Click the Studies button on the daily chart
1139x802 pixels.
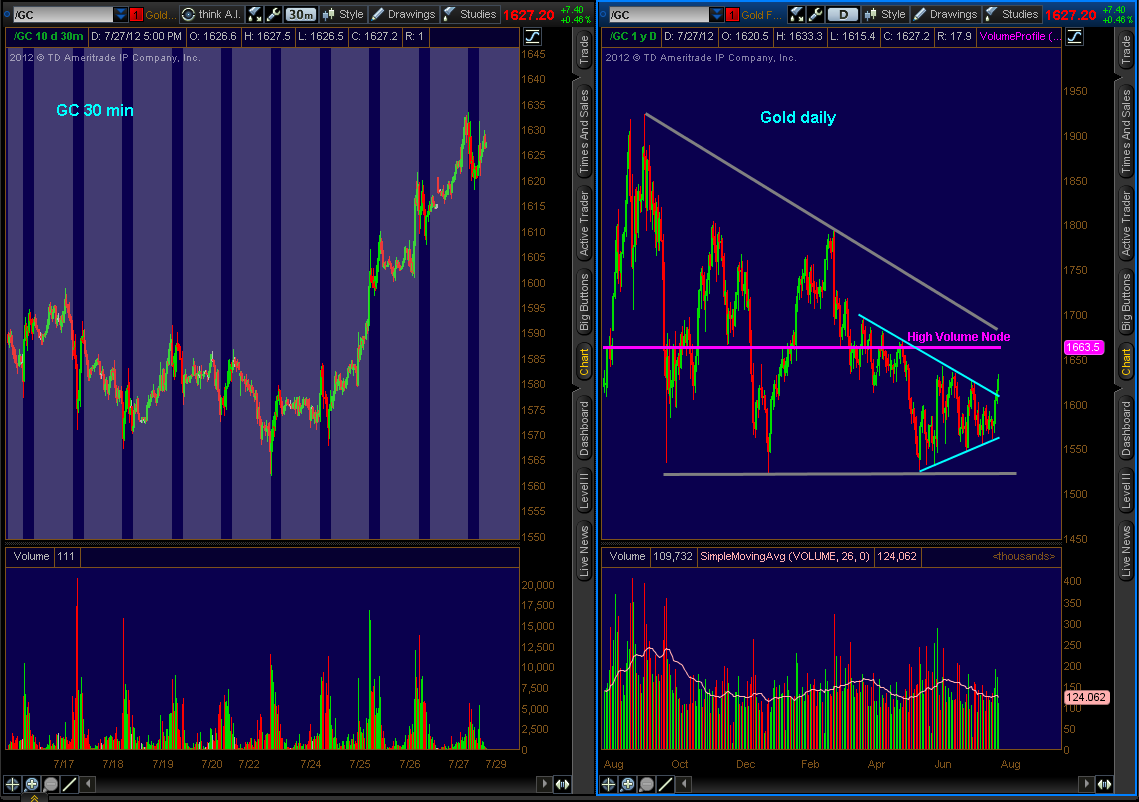pos(1011,14)
